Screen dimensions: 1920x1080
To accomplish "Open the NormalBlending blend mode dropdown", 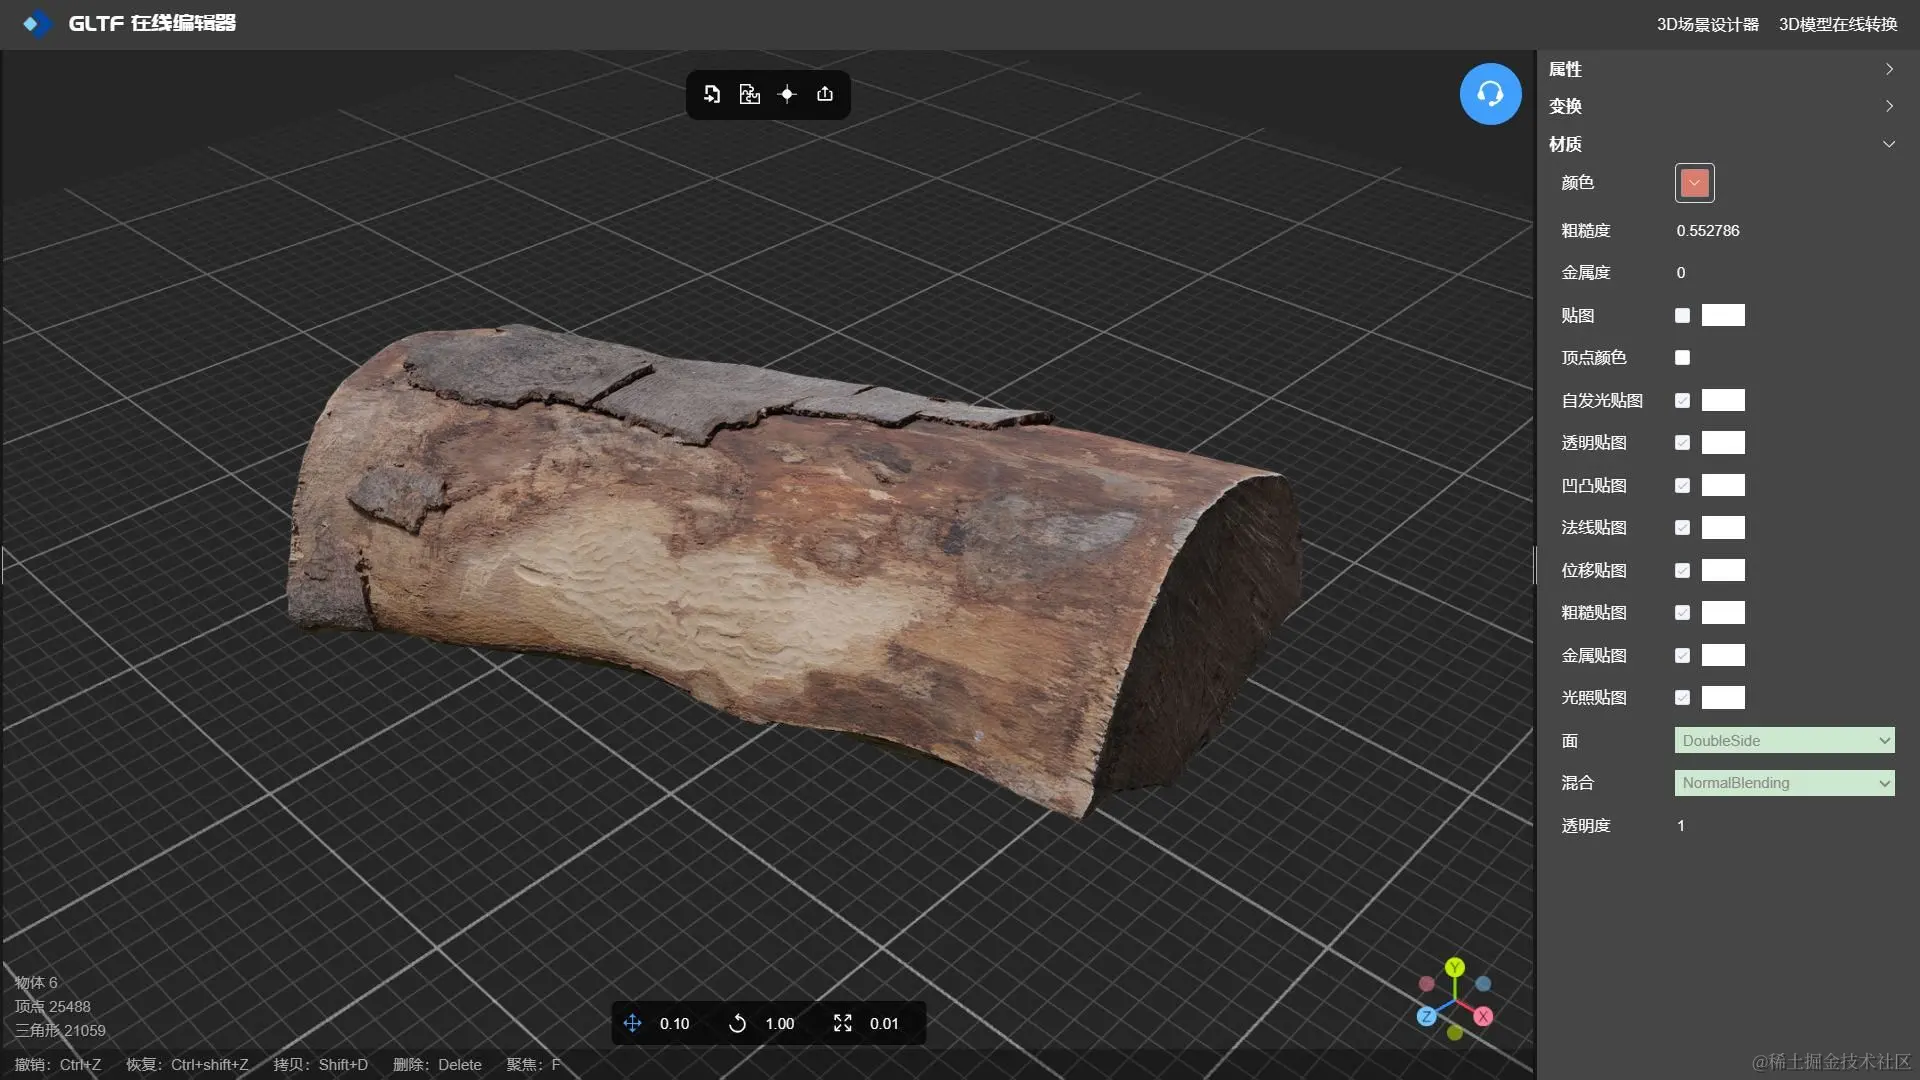I will pyautogui.click(x=1784, y=783).
